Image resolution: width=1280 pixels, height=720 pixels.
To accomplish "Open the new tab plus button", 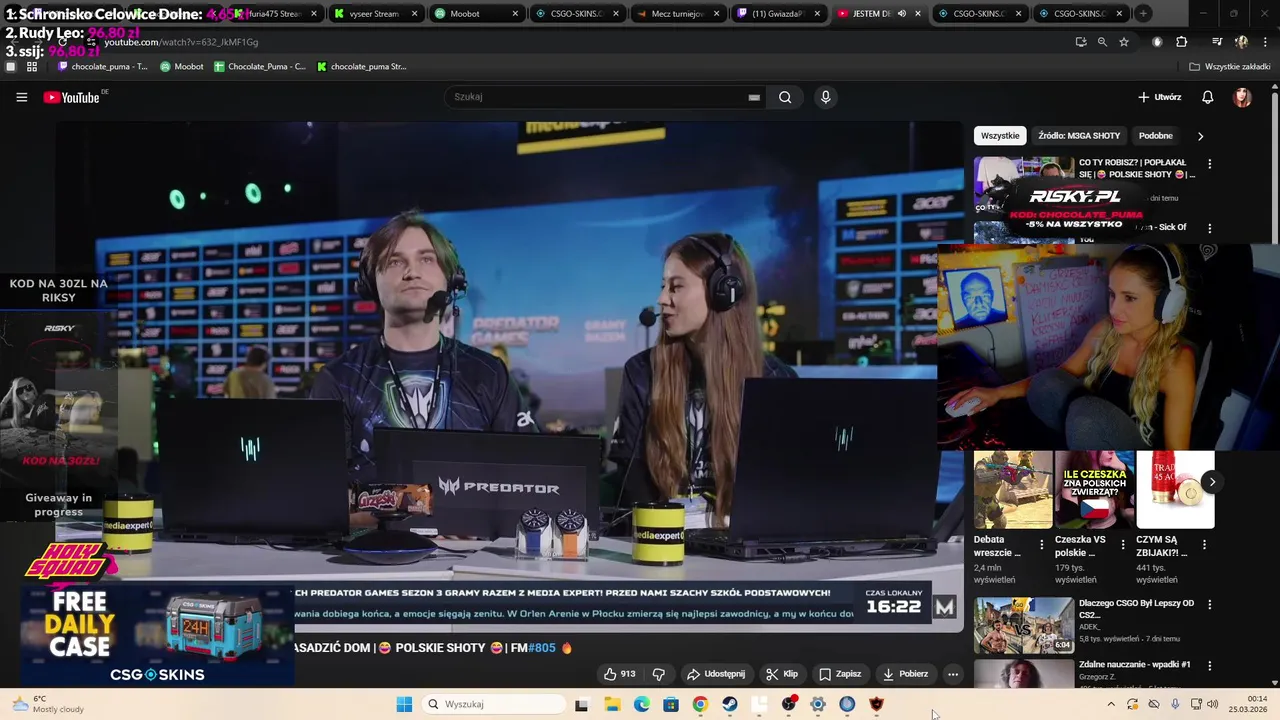I will (x=1142, y=14).
